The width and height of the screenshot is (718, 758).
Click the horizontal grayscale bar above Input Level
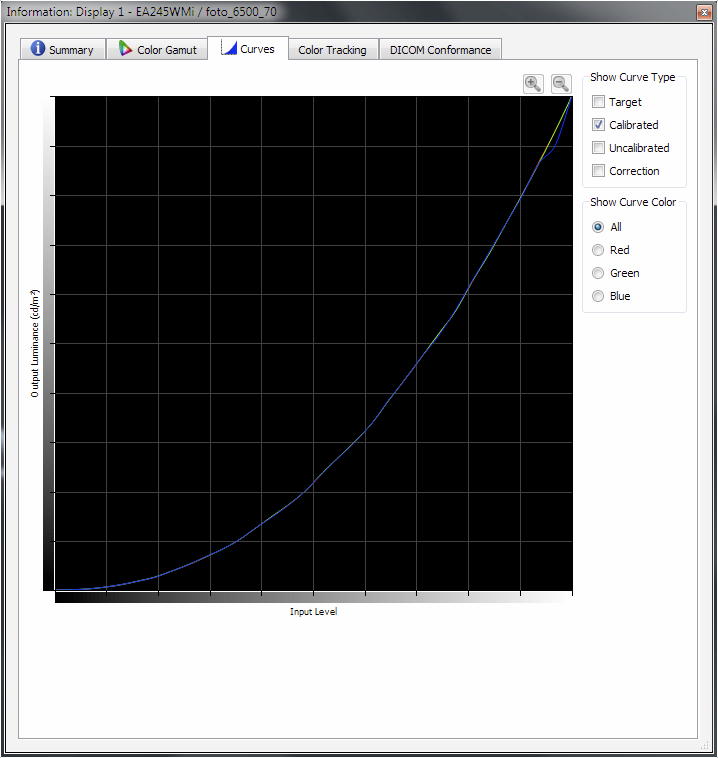313,597
